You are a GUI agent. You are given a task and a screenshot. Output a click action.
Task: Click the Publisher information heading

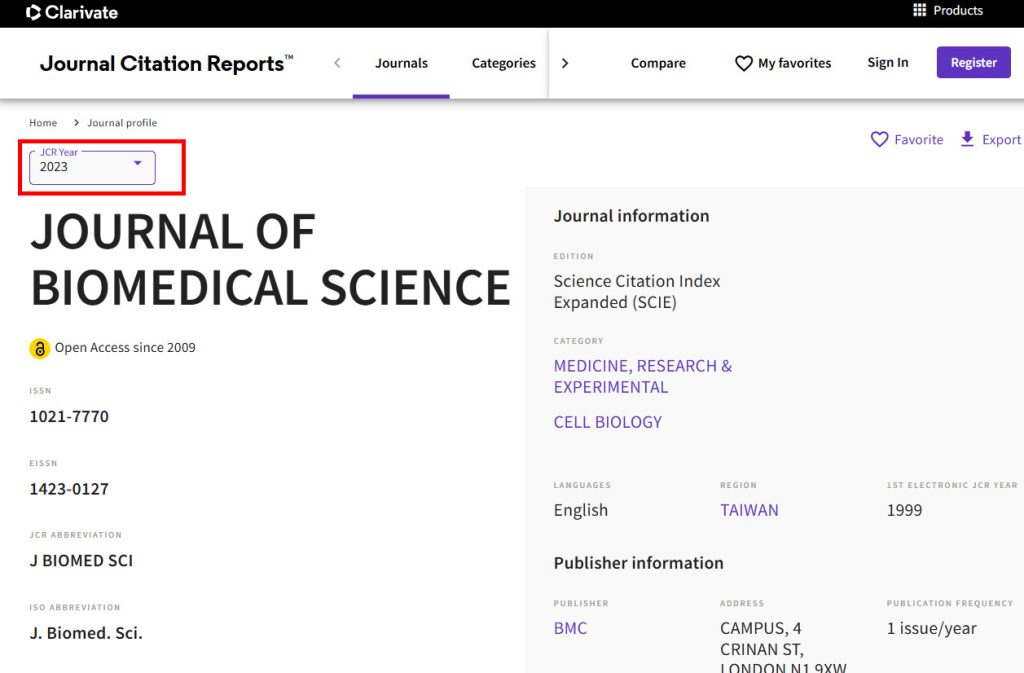tap(638, 563)
